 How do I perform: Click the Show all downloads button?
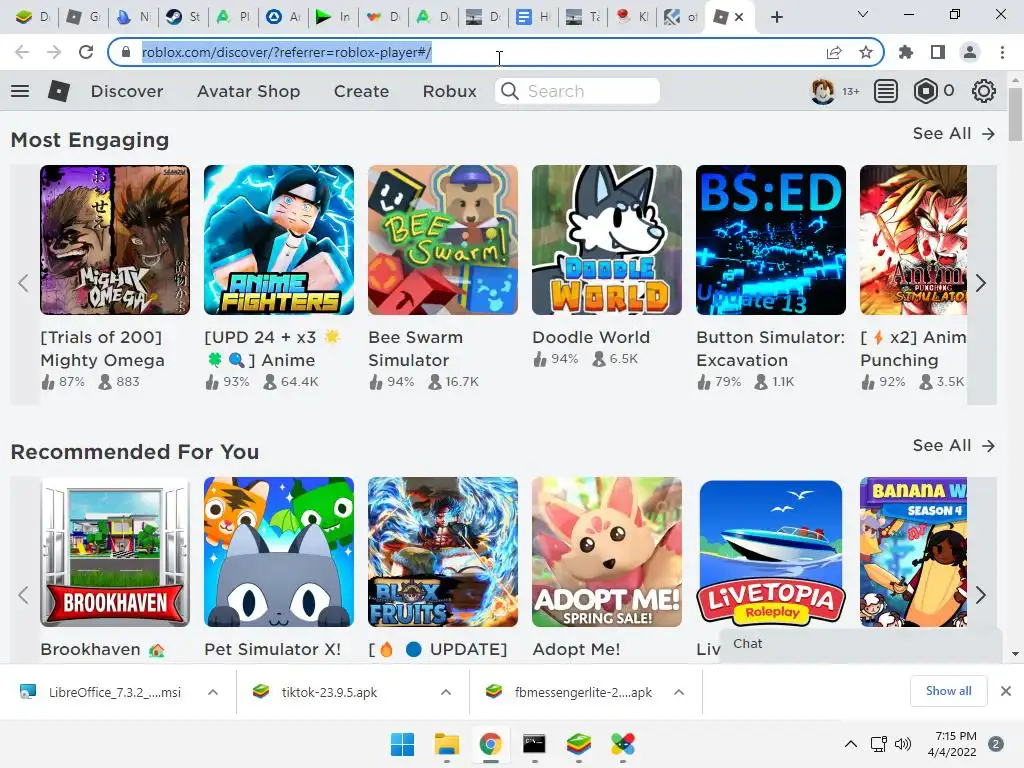(x=948, y=691)
